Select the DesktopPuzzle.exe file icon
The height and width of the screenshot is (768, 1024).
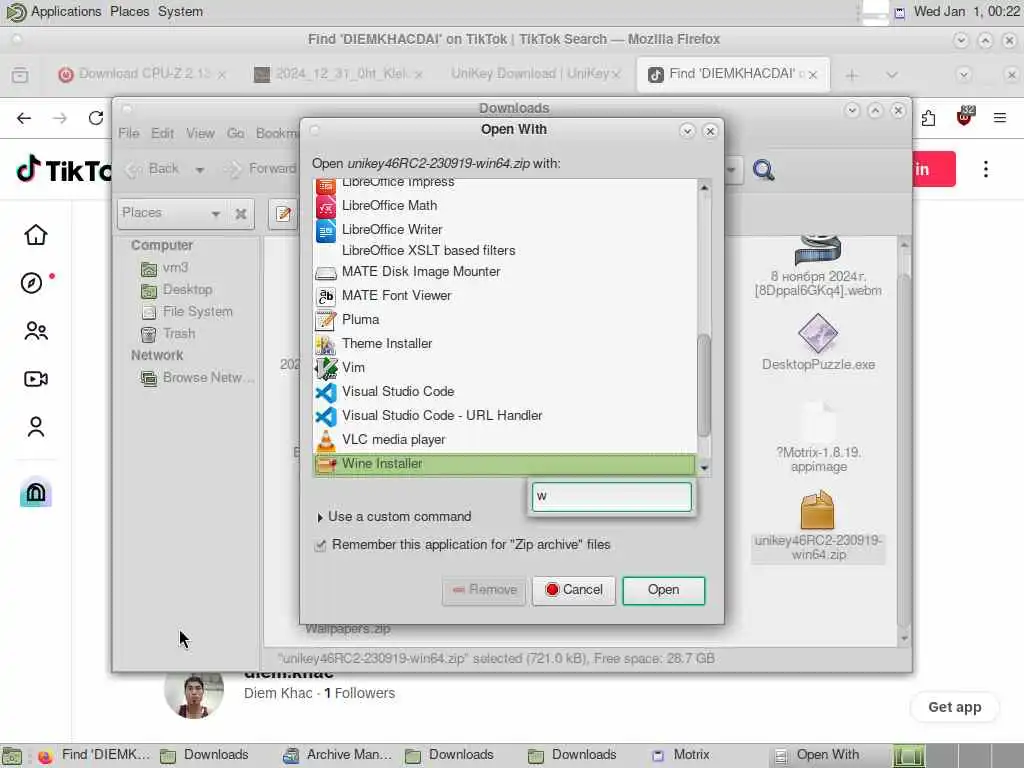818,334
